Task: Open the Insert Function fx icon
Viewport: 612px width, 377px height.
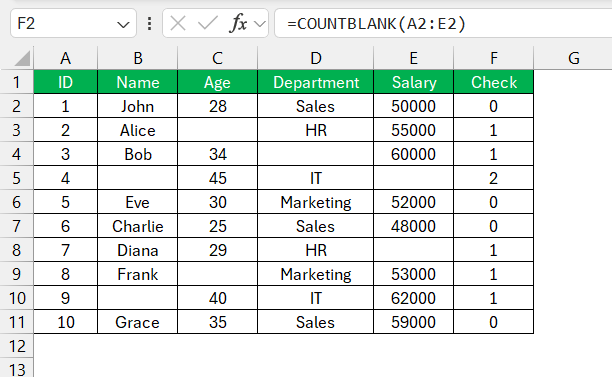Action: tap(238, 23)
